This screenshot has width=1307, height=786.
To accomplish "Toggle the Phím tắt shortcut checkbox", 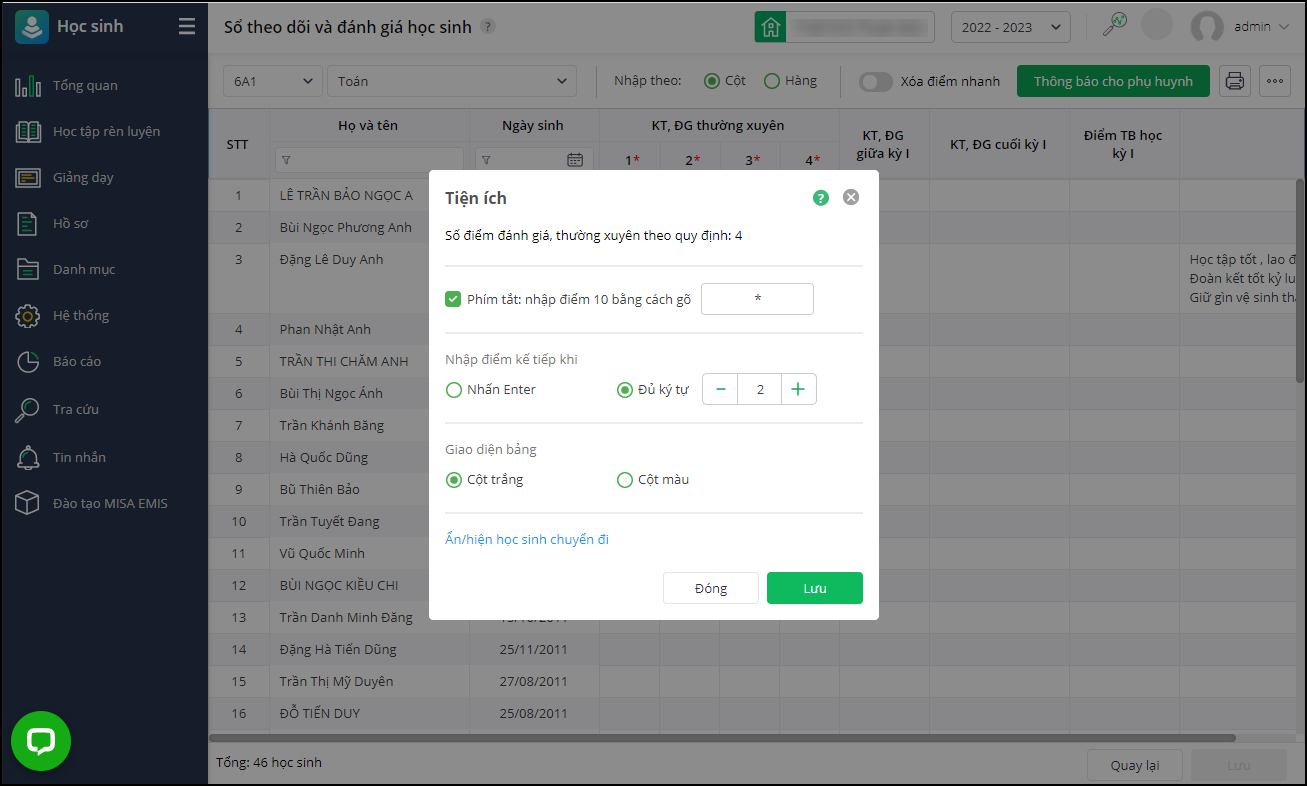I will click(453, 299).
